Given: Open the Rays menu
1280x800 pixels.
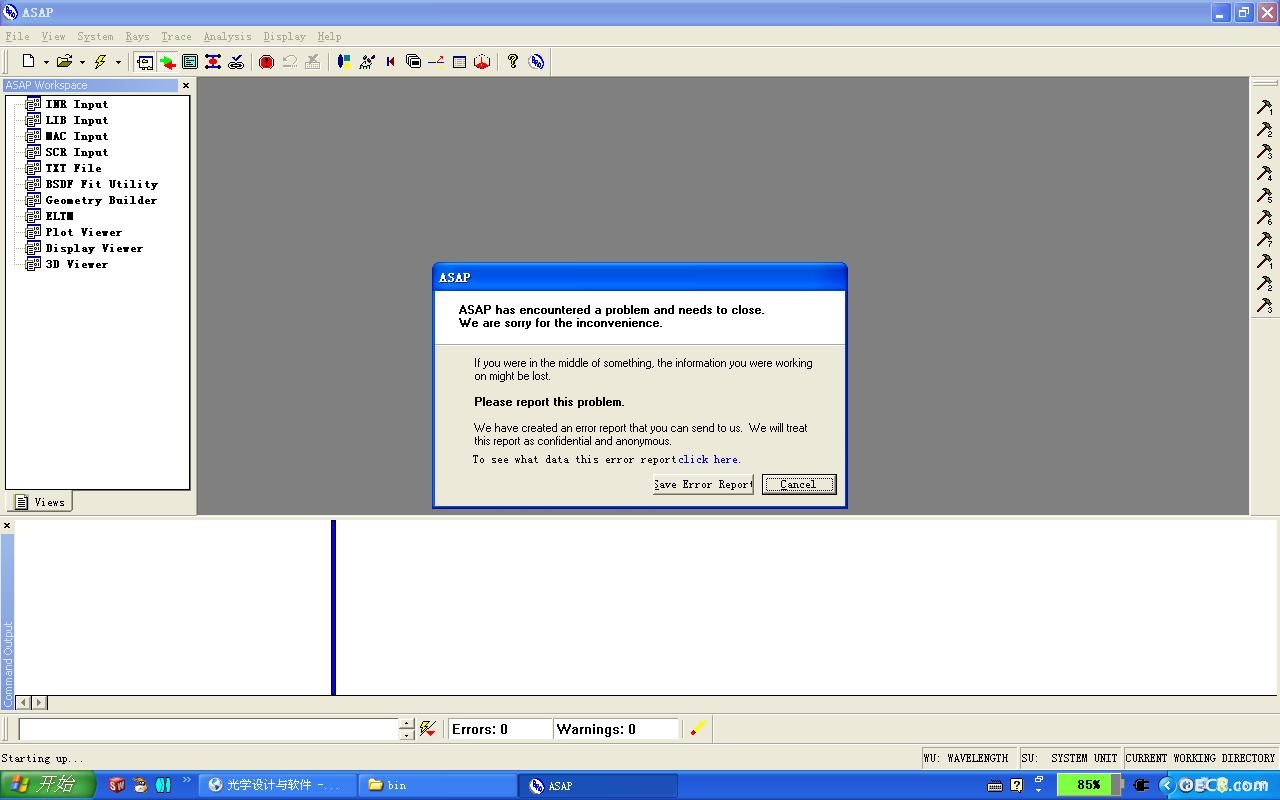Looking at the screenshot, I should 137,37.
